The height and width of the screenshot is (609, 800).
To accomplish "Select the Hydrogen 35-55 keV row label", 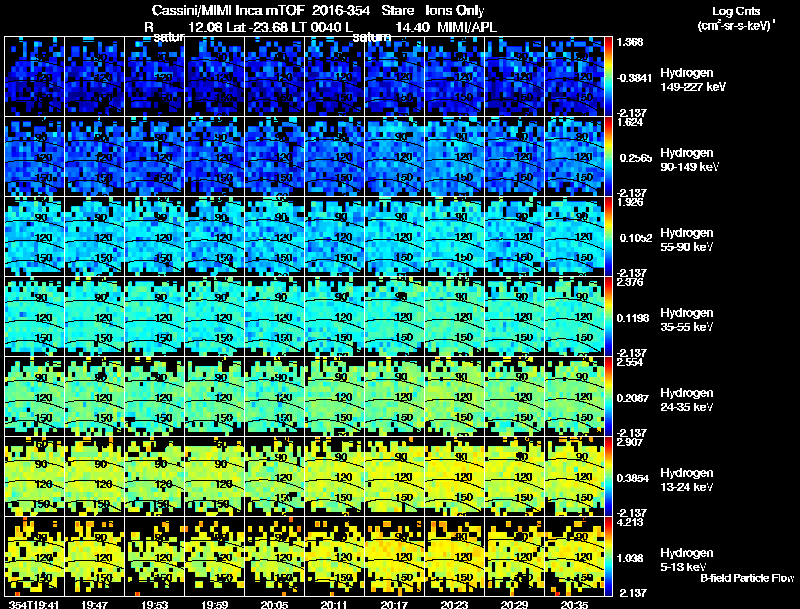I will click(x=687, y=320).
